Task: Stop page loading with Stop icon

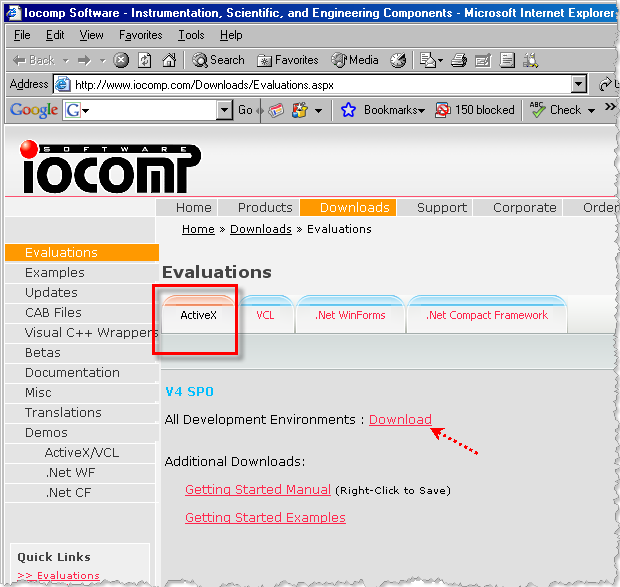Action: tap(121, 60)
